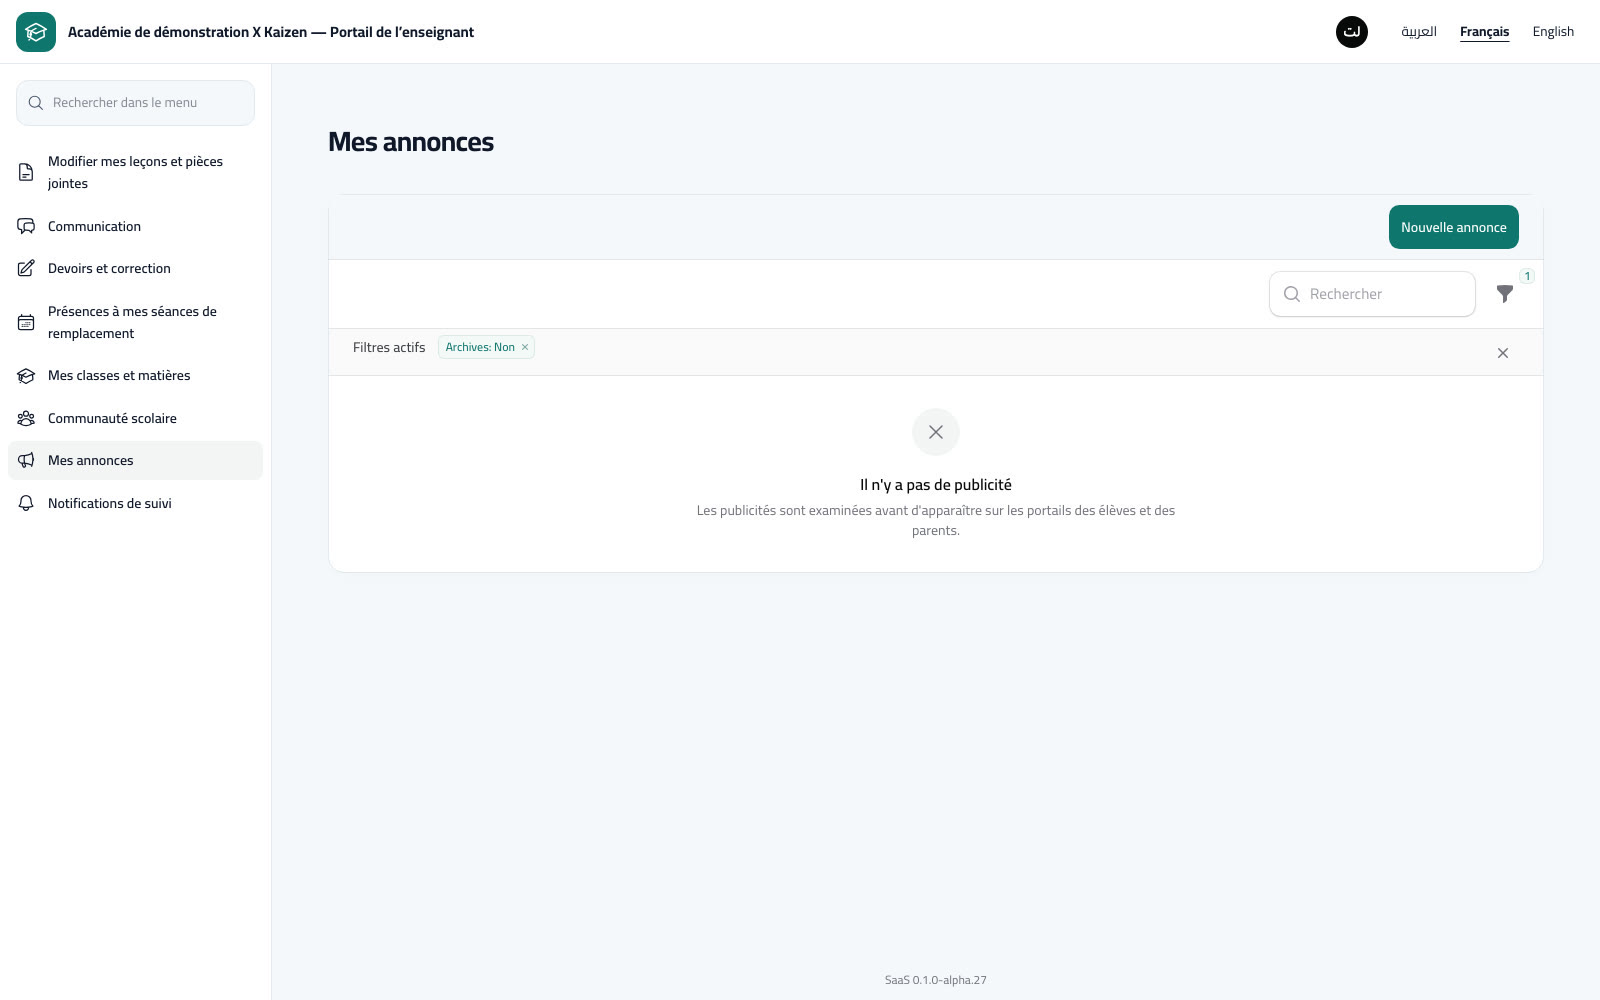Open the user avatar profile circle
Screen dimensions: 1600x1000
pos(1352,32)
